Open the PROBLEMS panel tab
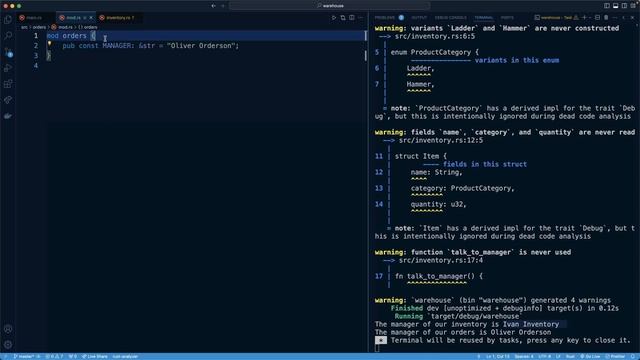 tap(385, 18)
